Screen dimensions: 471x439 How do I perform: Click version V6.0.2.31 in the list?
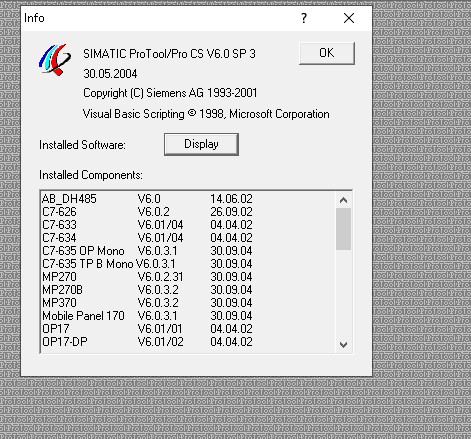tap(160, 277)
